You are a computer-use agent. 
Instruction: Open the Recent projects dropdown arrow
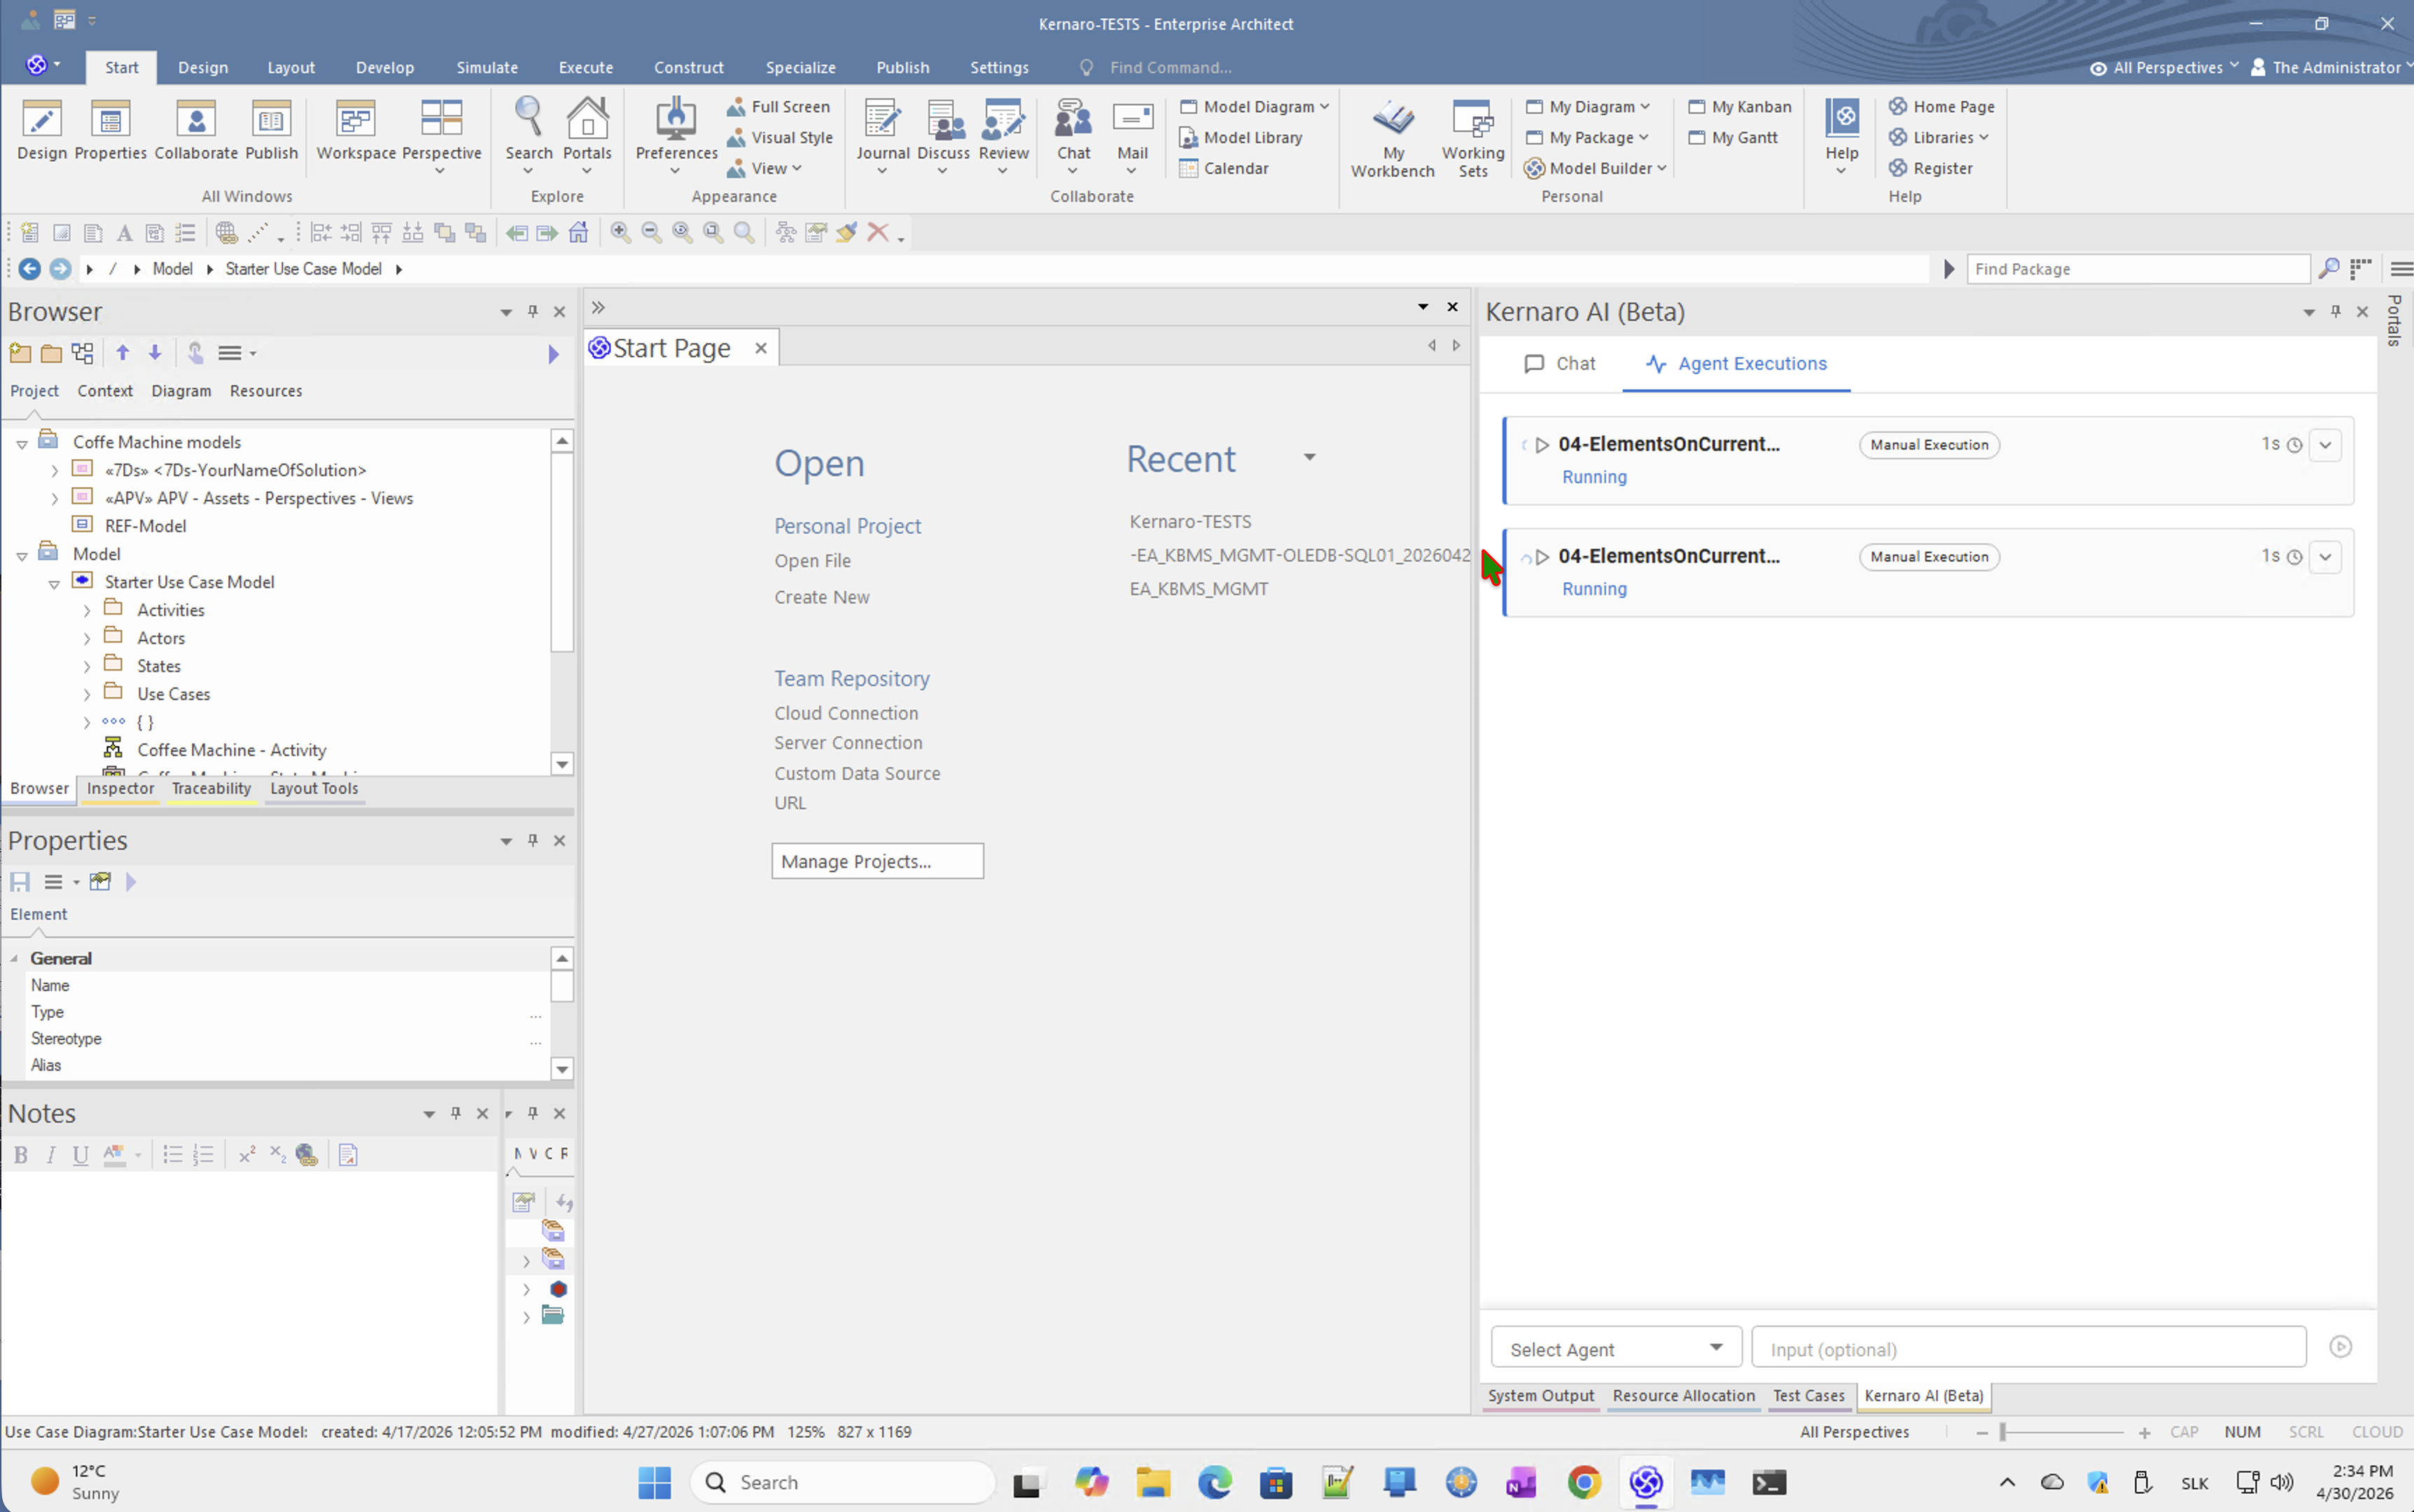coord(1309,458)
